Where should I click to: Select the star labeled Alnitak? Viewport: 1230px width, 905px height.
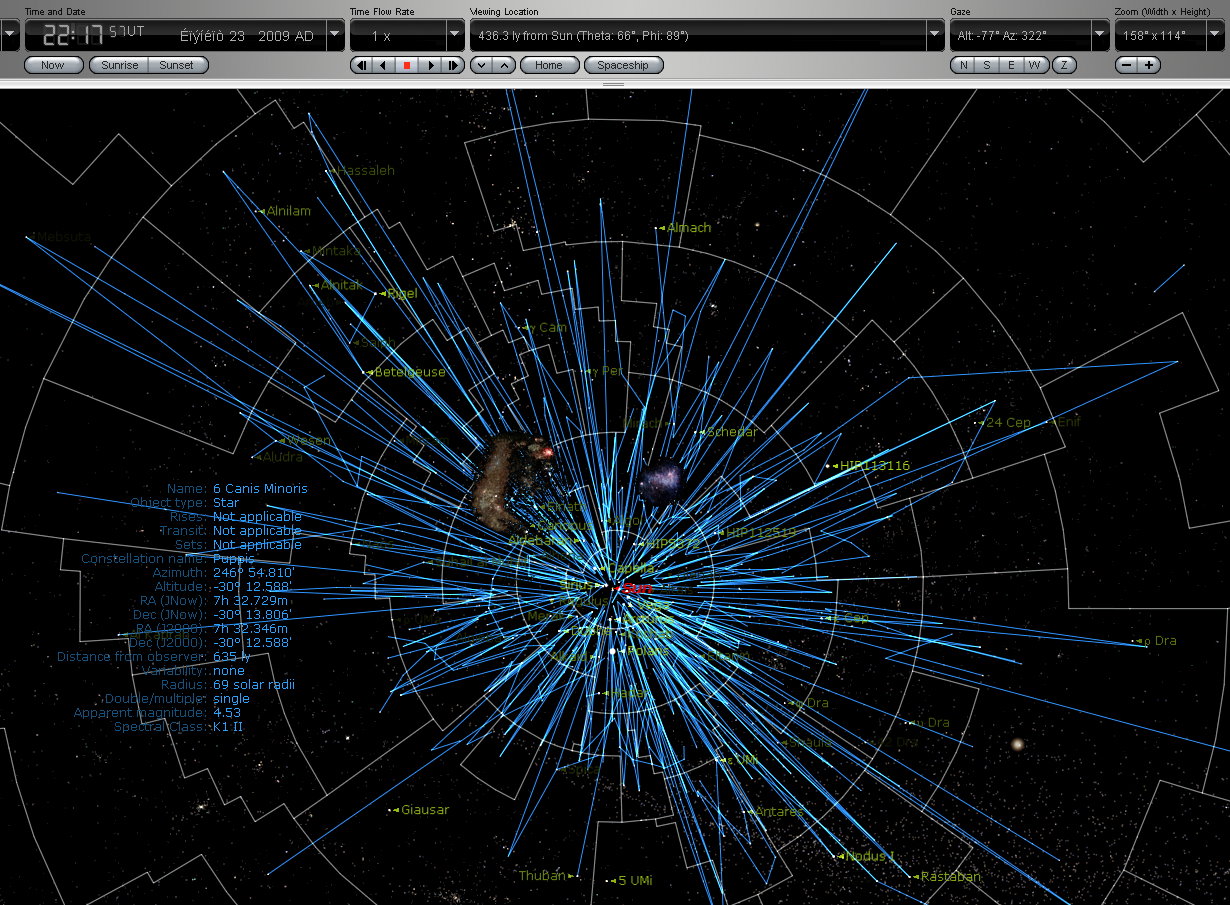coord(341,285)
